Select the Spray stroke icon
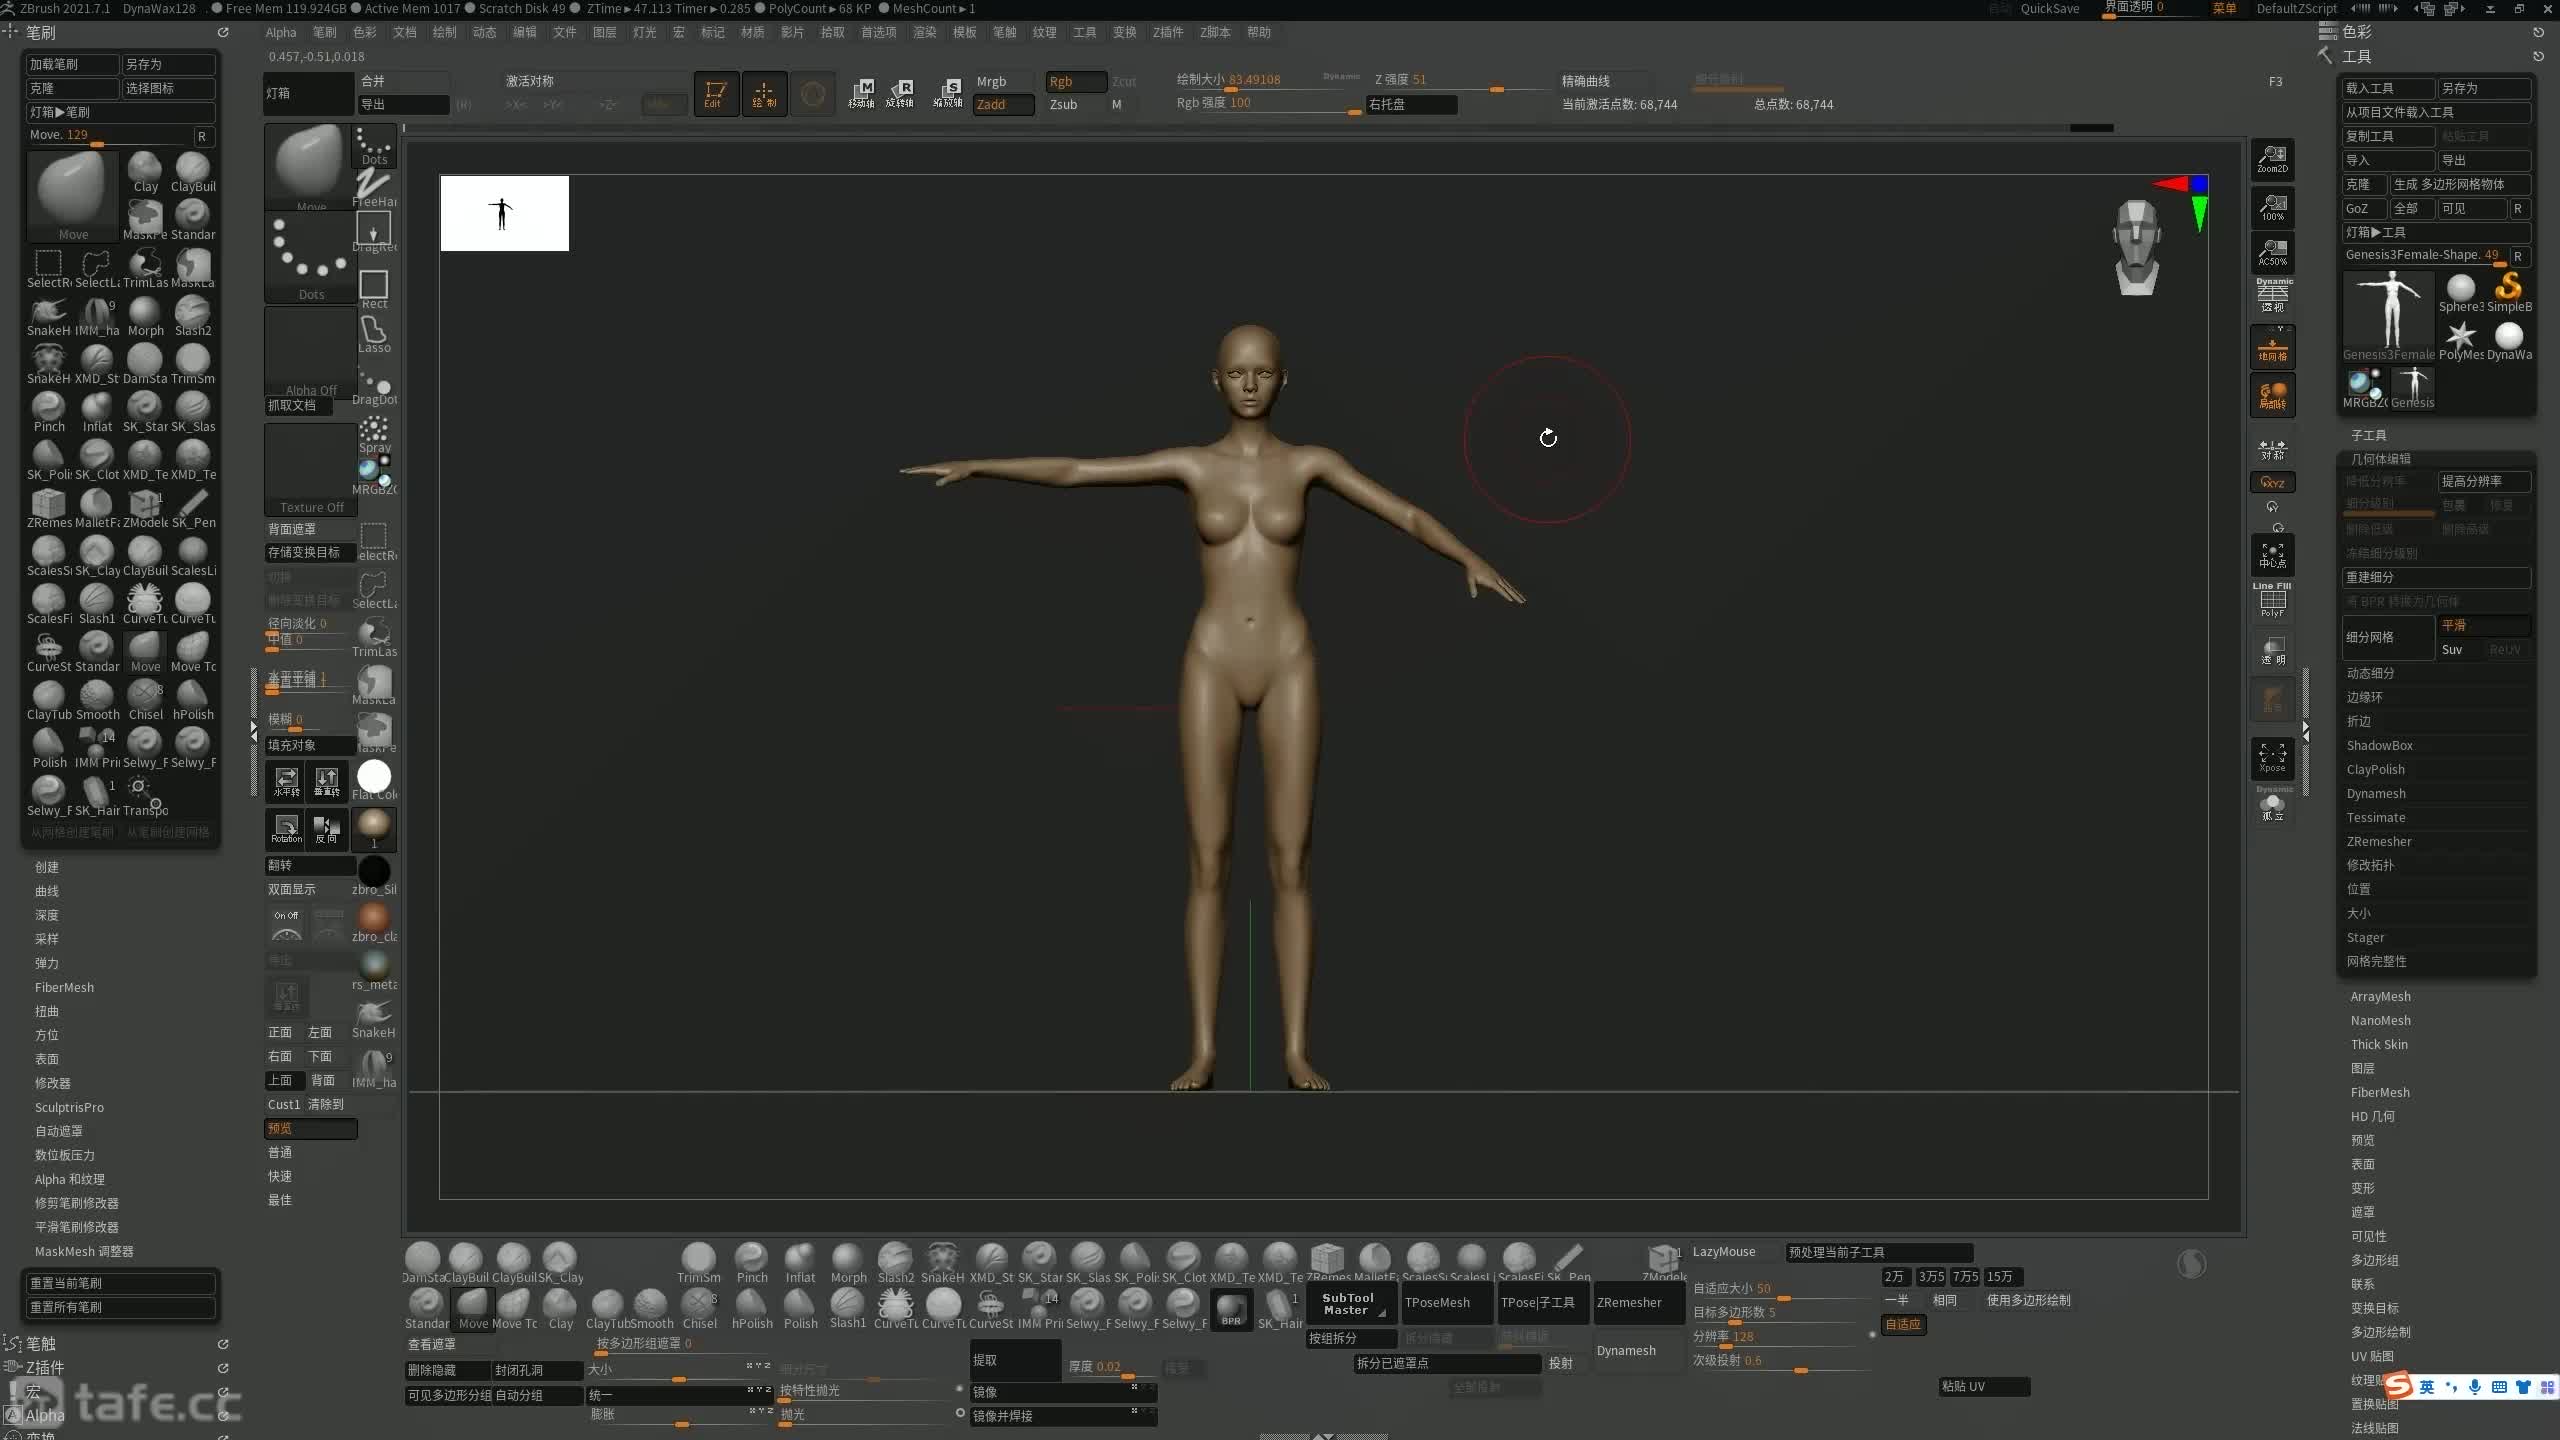The image size is (2560, 1440). pyautogui.click(x=374, y=435)
